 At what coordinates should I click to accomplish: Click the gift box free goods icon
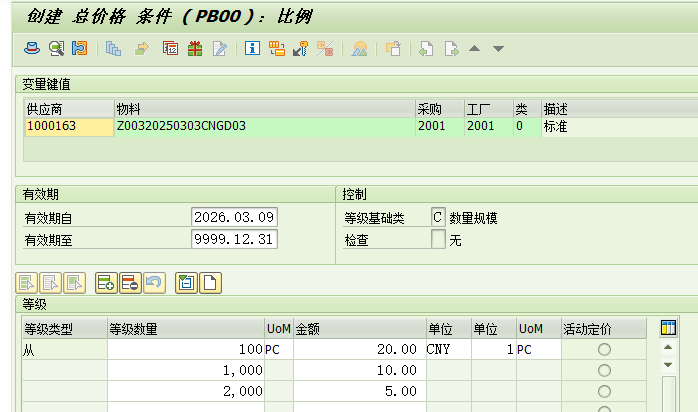(x=195, y=48)
